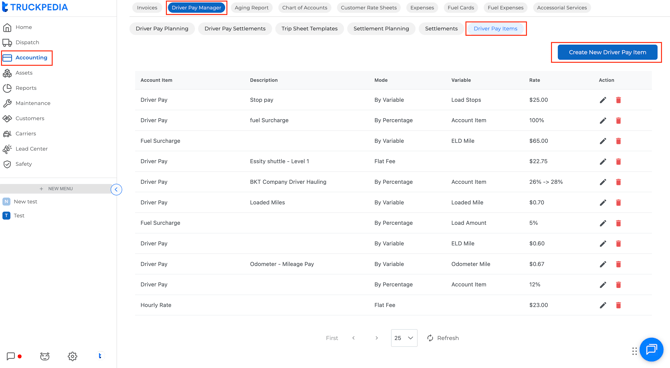Switch to the Invoices tab
The height and width of the screenshot is (368, 670).
tap(147, 8)
